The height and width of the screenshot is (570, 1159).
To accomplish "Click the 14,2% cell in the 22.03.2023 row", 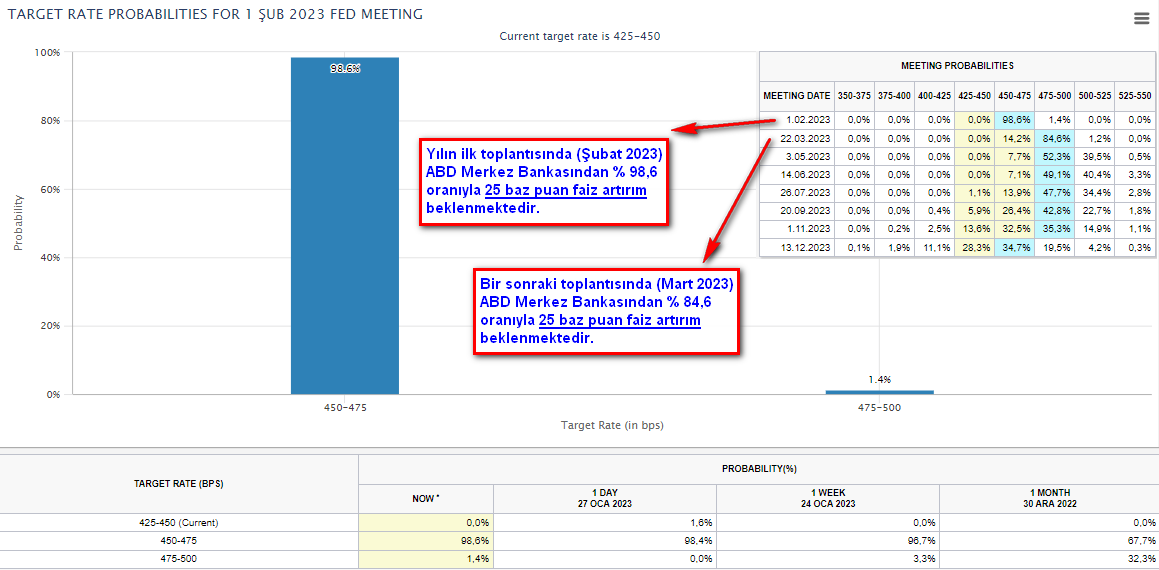I will click(x=1014, y=138).
